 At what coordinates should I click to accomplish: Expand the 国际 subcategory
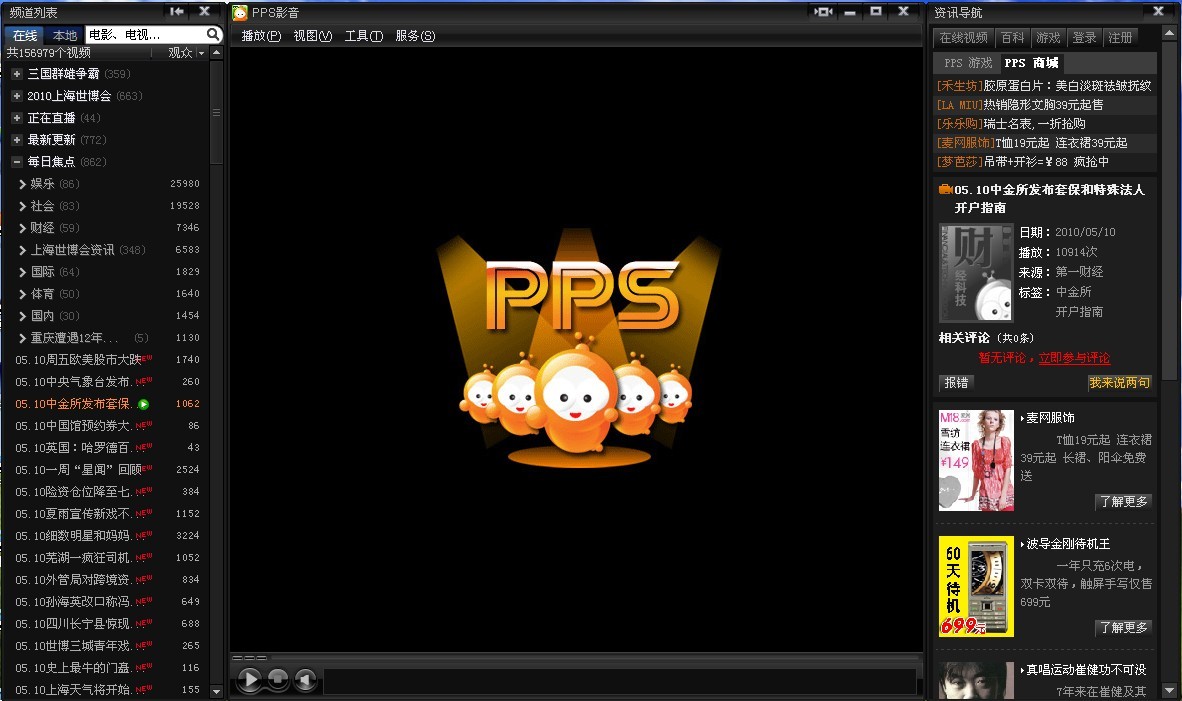(x=23, y=271)
